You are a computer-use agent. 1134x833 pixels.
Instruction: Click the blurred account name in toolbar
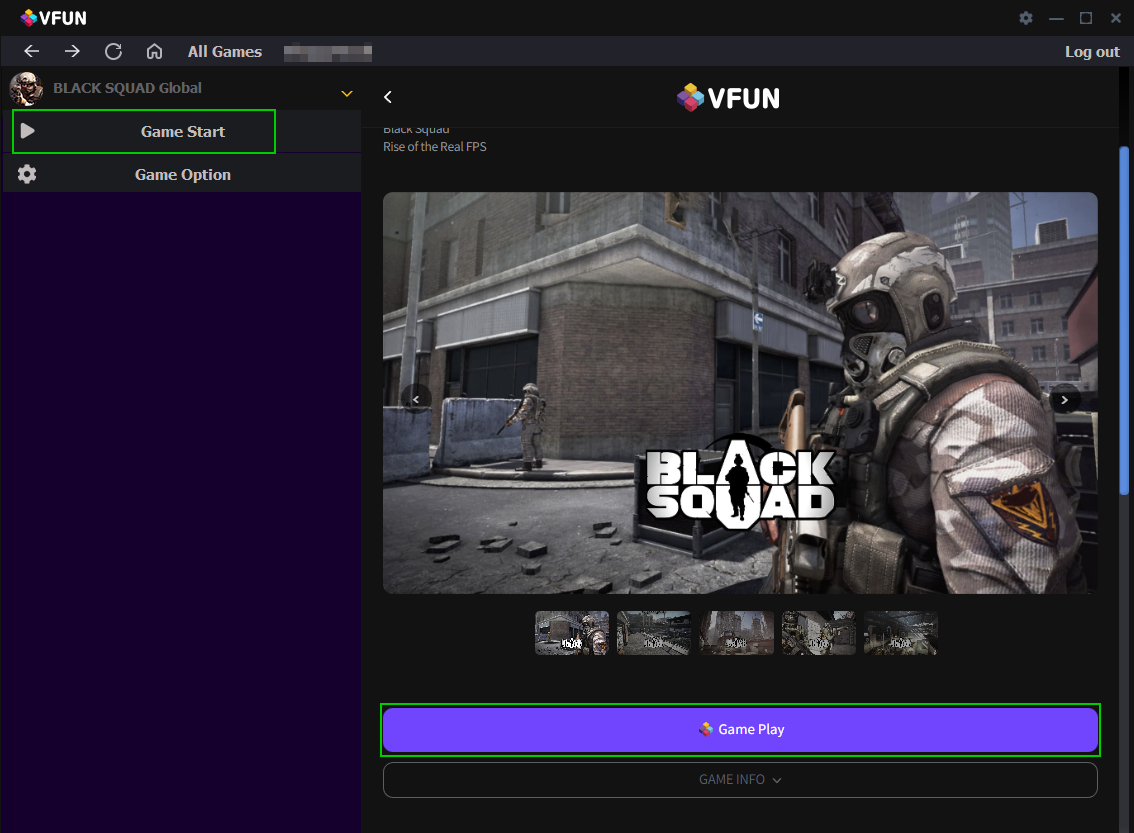tap(328, 52)
